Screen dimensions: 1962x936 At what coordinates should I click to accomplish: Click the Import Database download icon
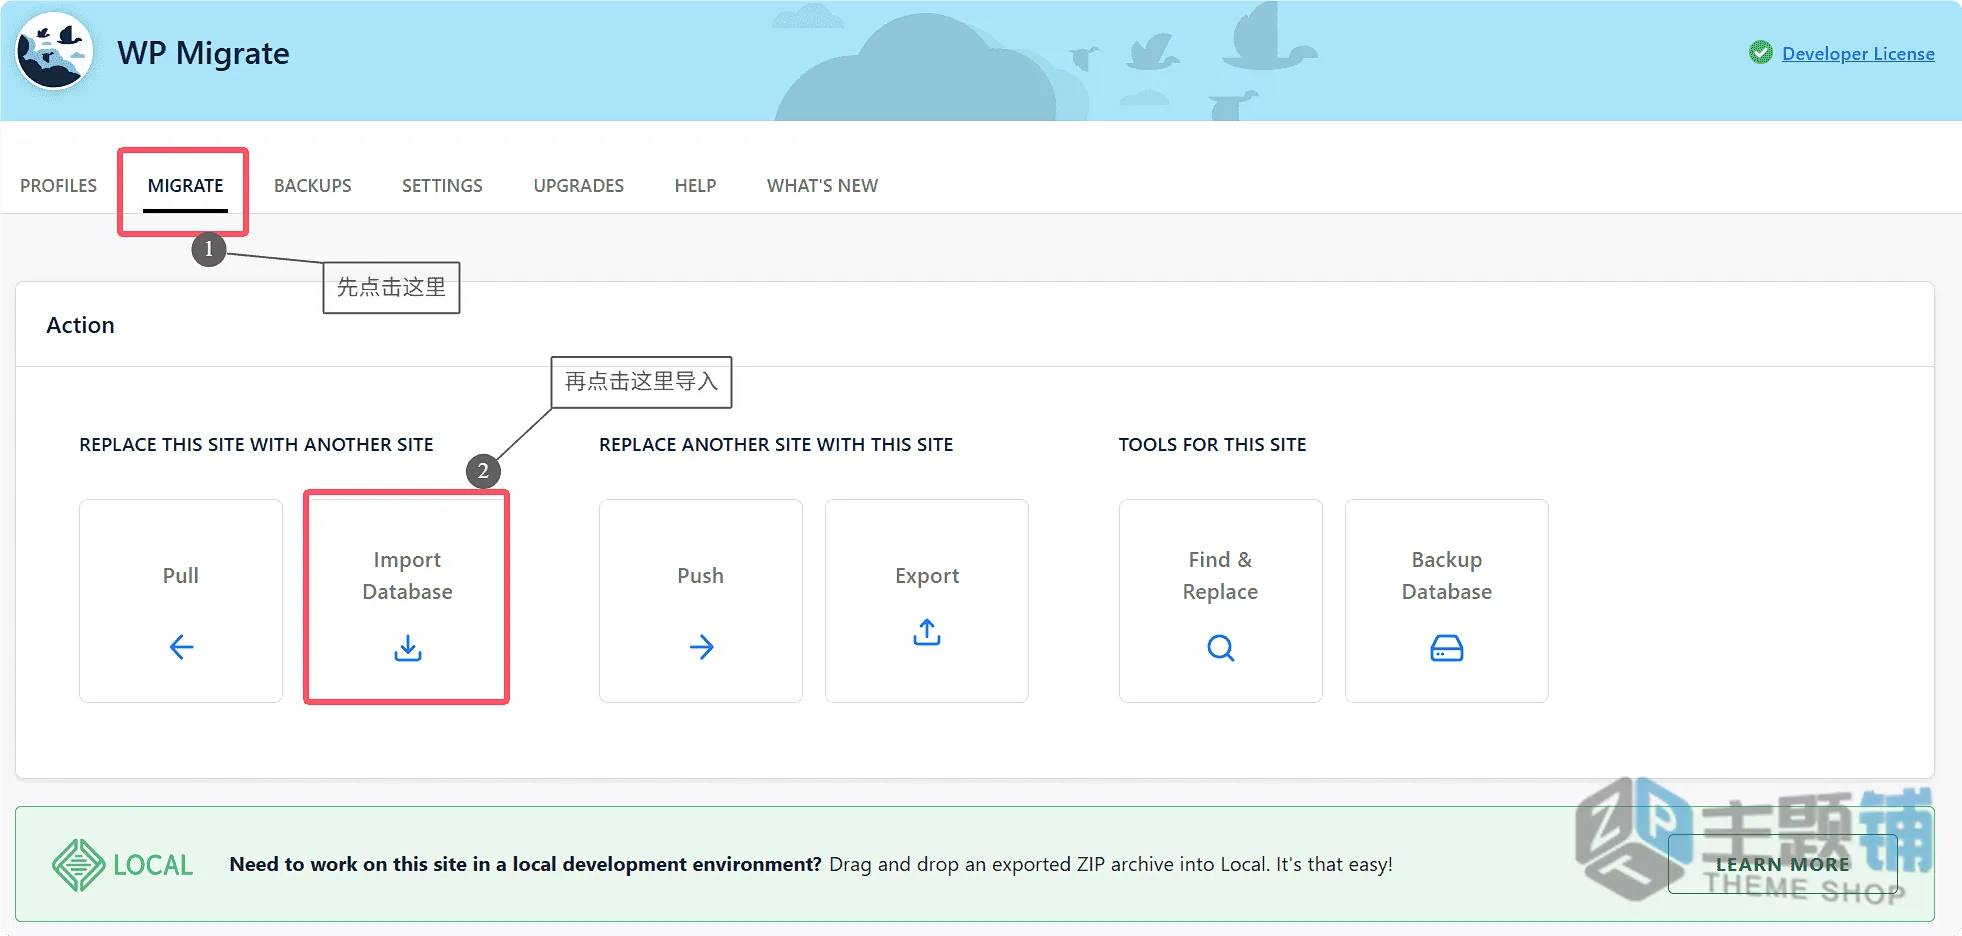point(408,648)
